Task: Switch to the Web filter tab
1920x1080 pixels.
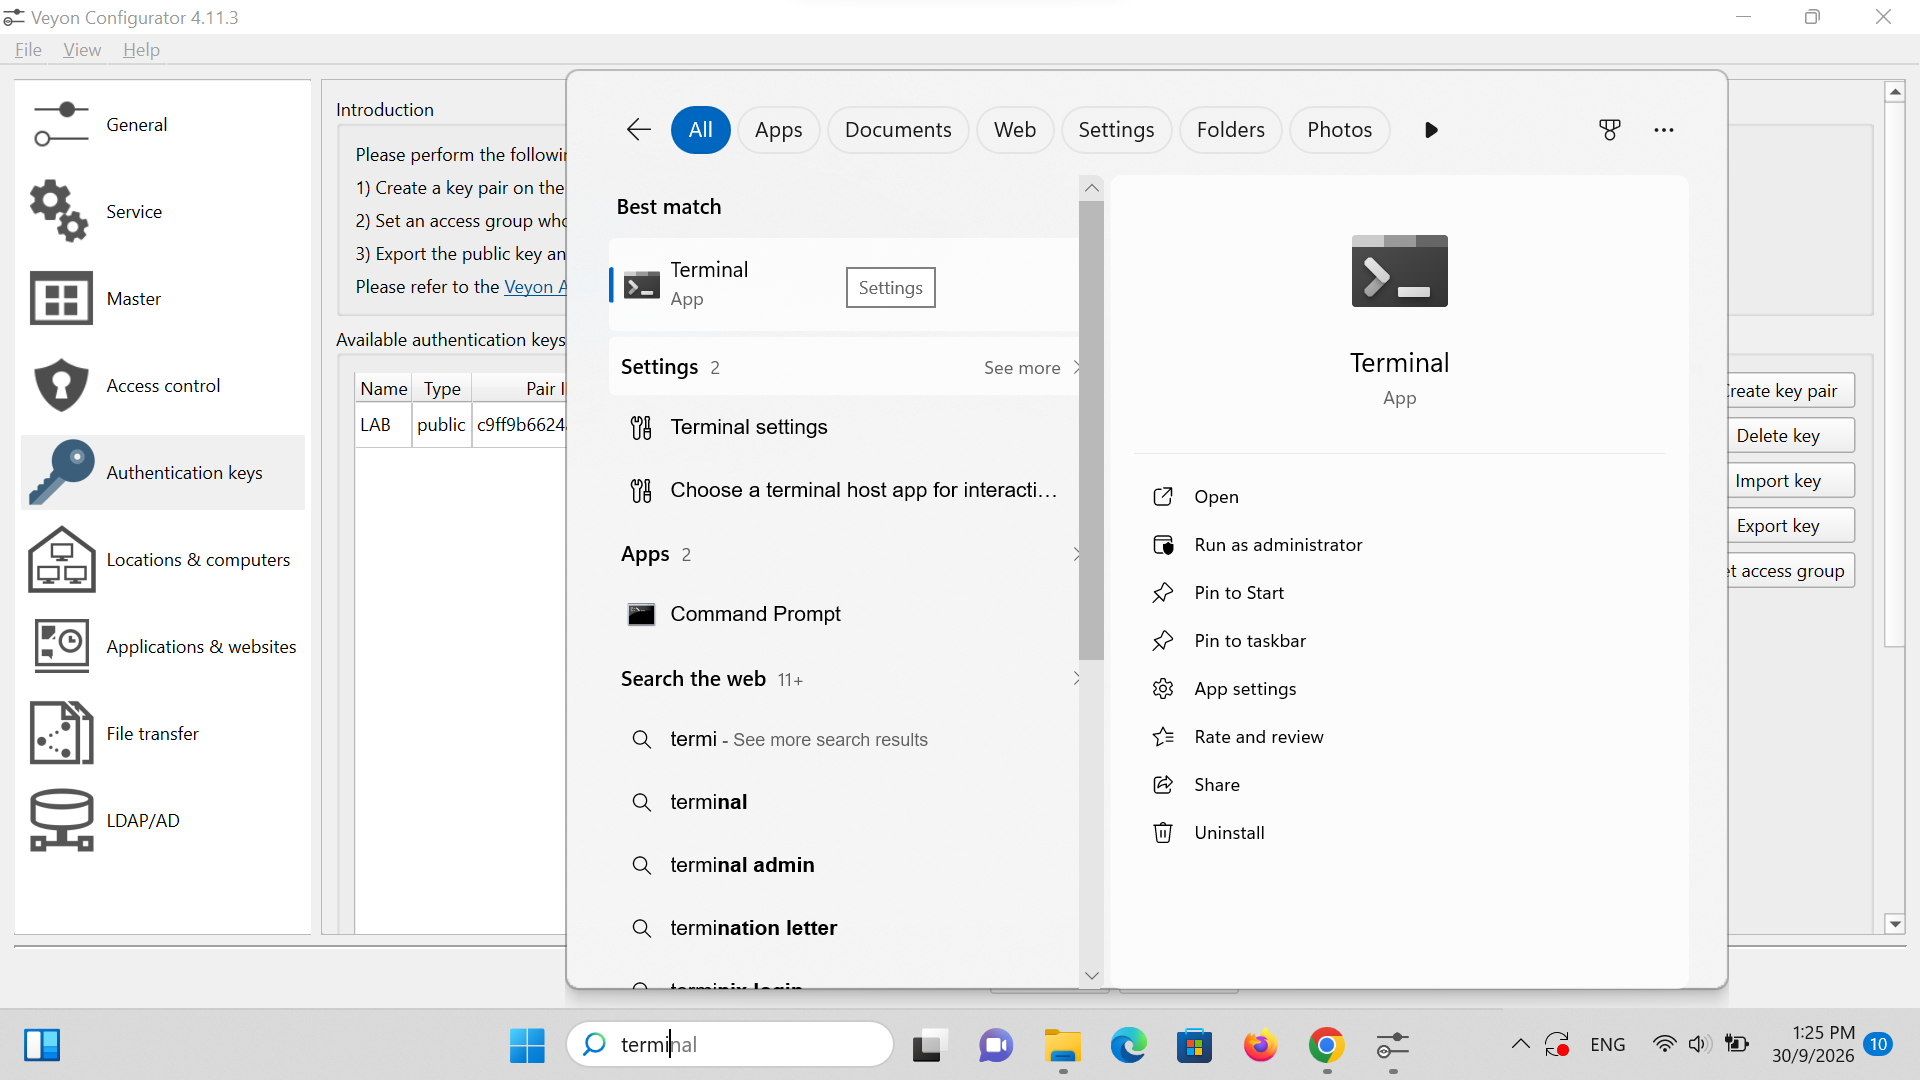Action: click(1014, 129)
